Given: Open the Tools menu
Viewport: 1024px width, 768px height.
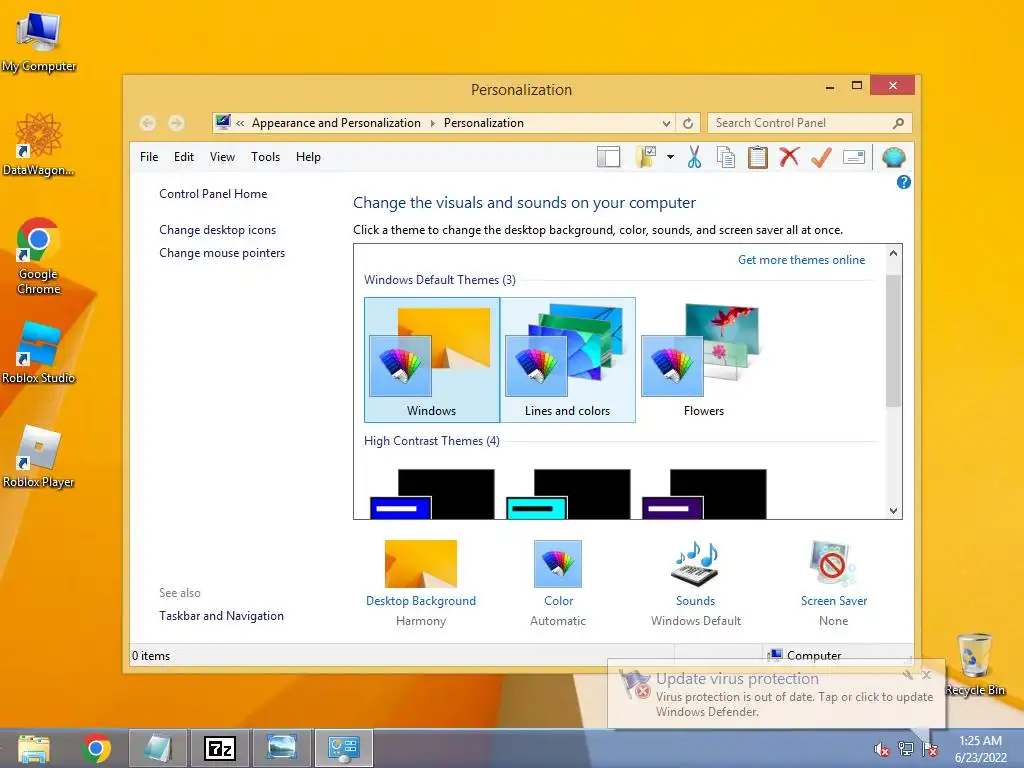Looking at the screenshot, I should point(265,157).
